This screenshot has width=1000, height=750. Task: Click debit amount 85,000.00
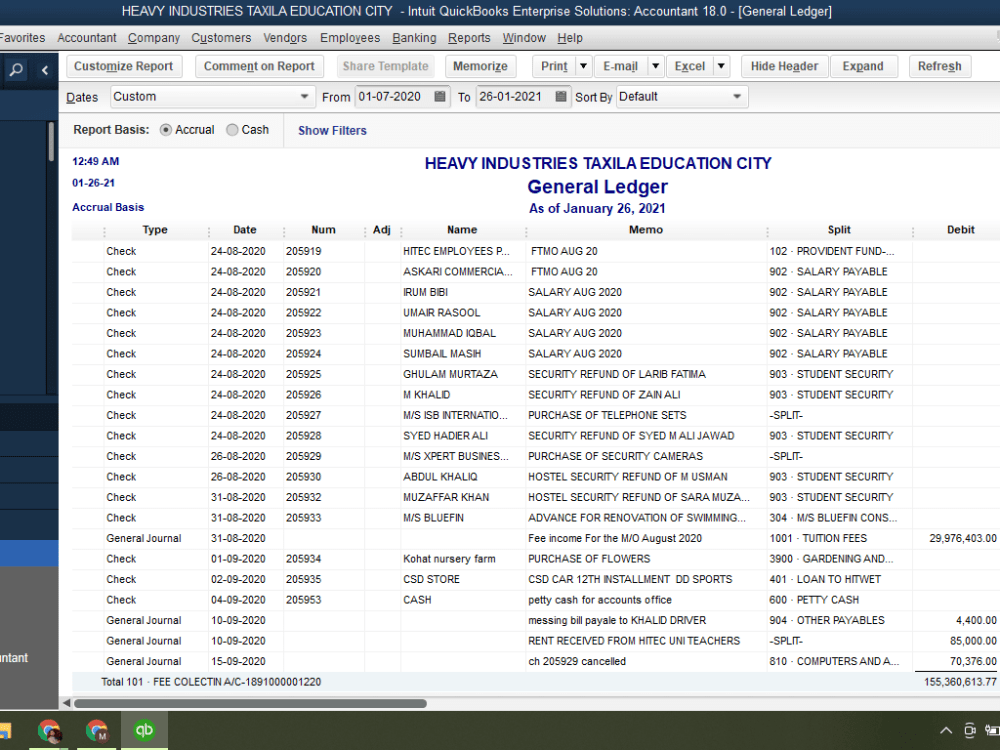(973, 641)
